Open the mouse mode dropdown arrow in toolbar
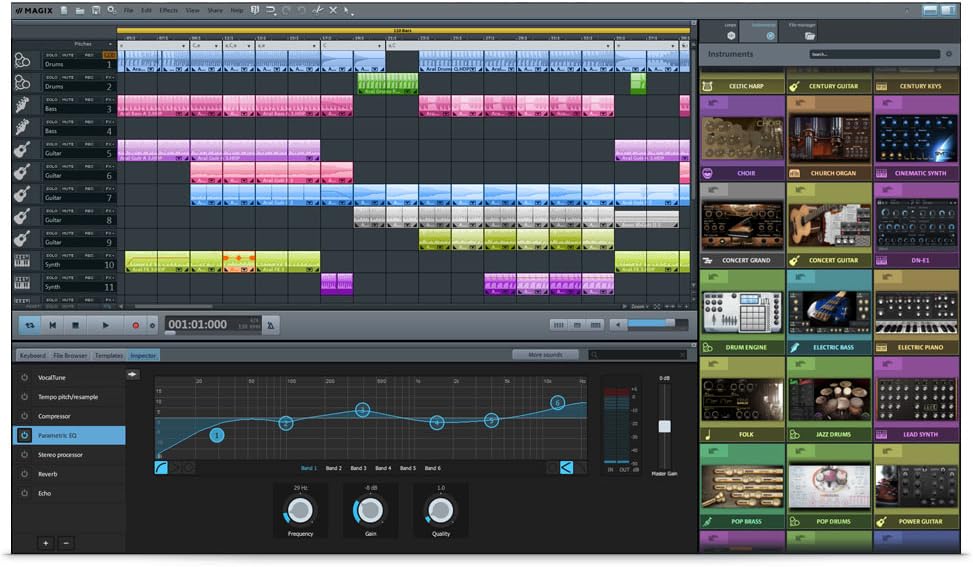This screenshot has height=567, width=973. (x=351, y=12)
